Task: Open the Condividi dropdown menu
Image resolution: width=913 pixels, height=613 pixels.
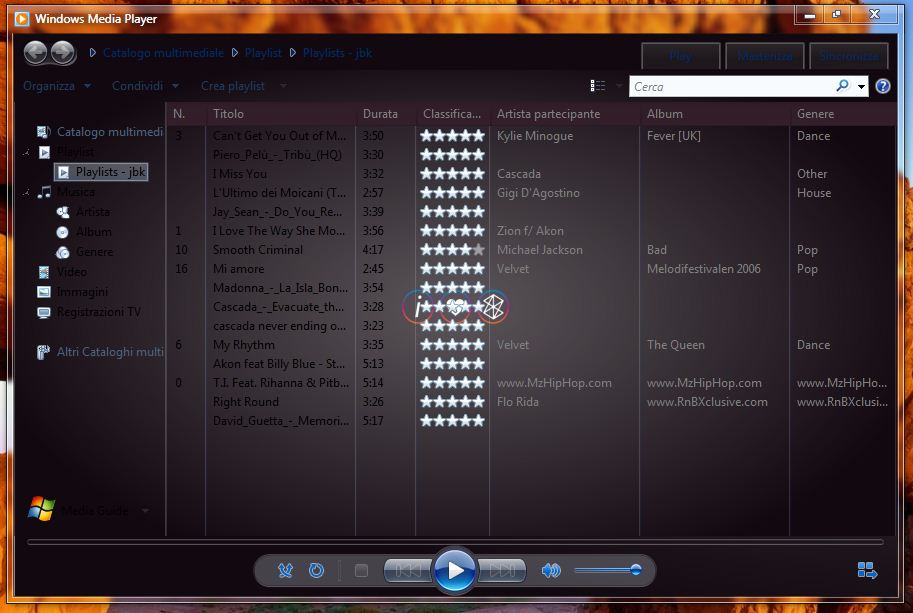Action: (146, 86)
